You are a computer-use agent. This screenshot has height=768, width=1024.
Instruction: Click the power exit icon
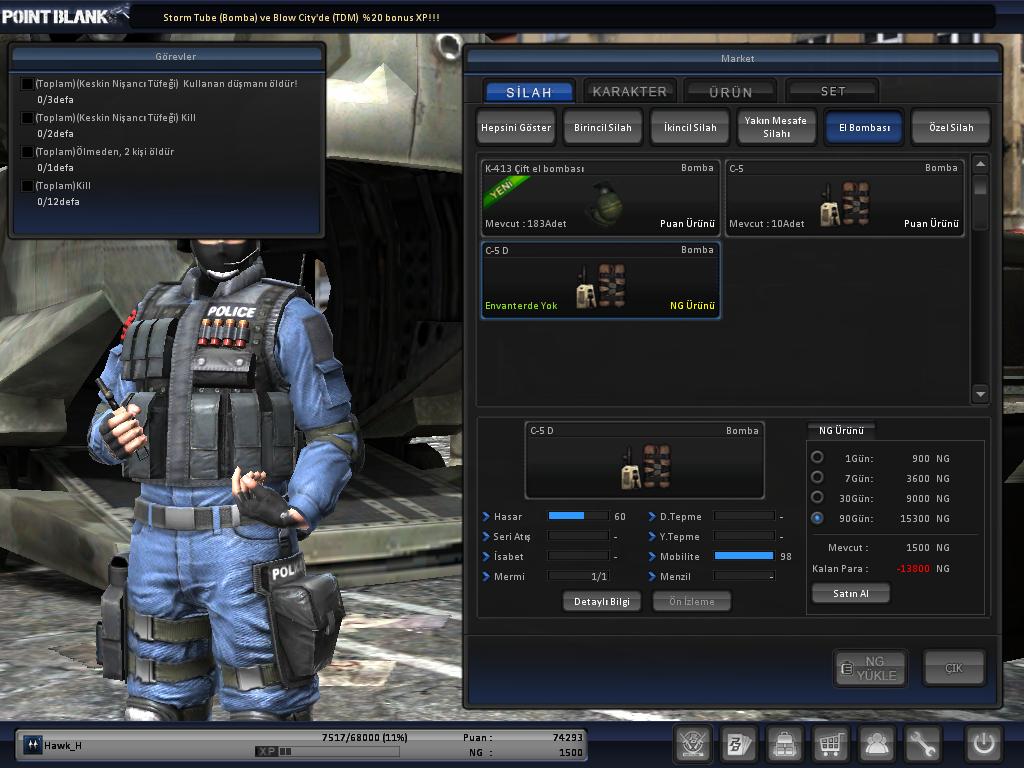tap(983, 744)
